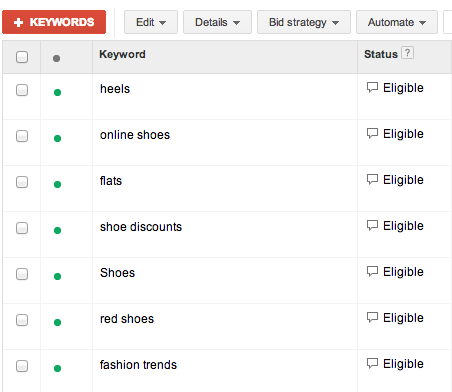Viewport: 452px width, 392px height.
Task: Open the Automate menu
Action: coord(397,22)
